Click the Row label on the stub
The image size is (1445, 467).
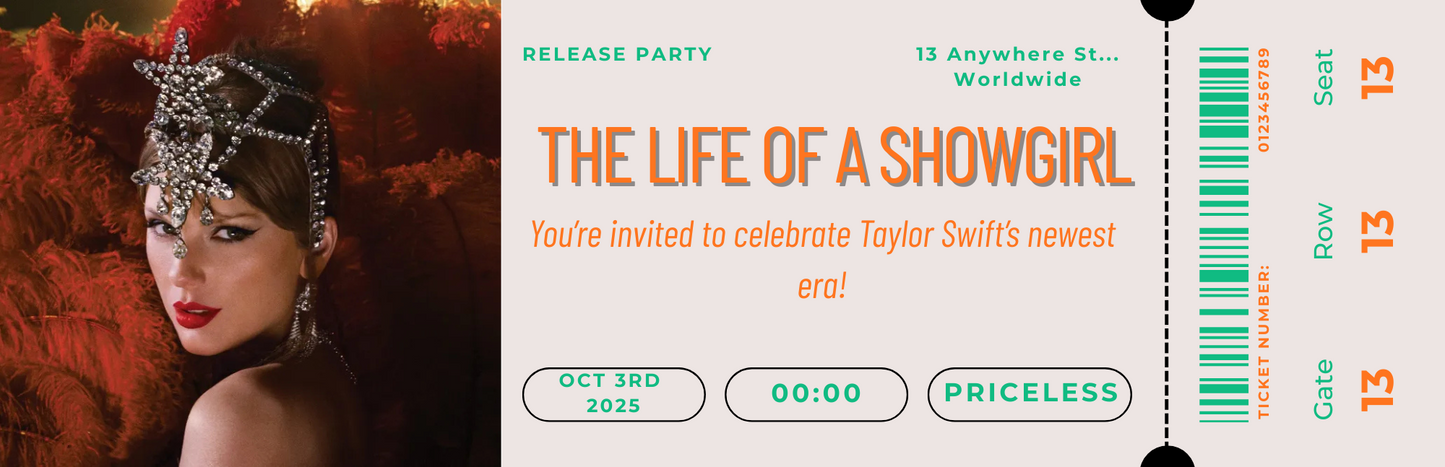1324,231
